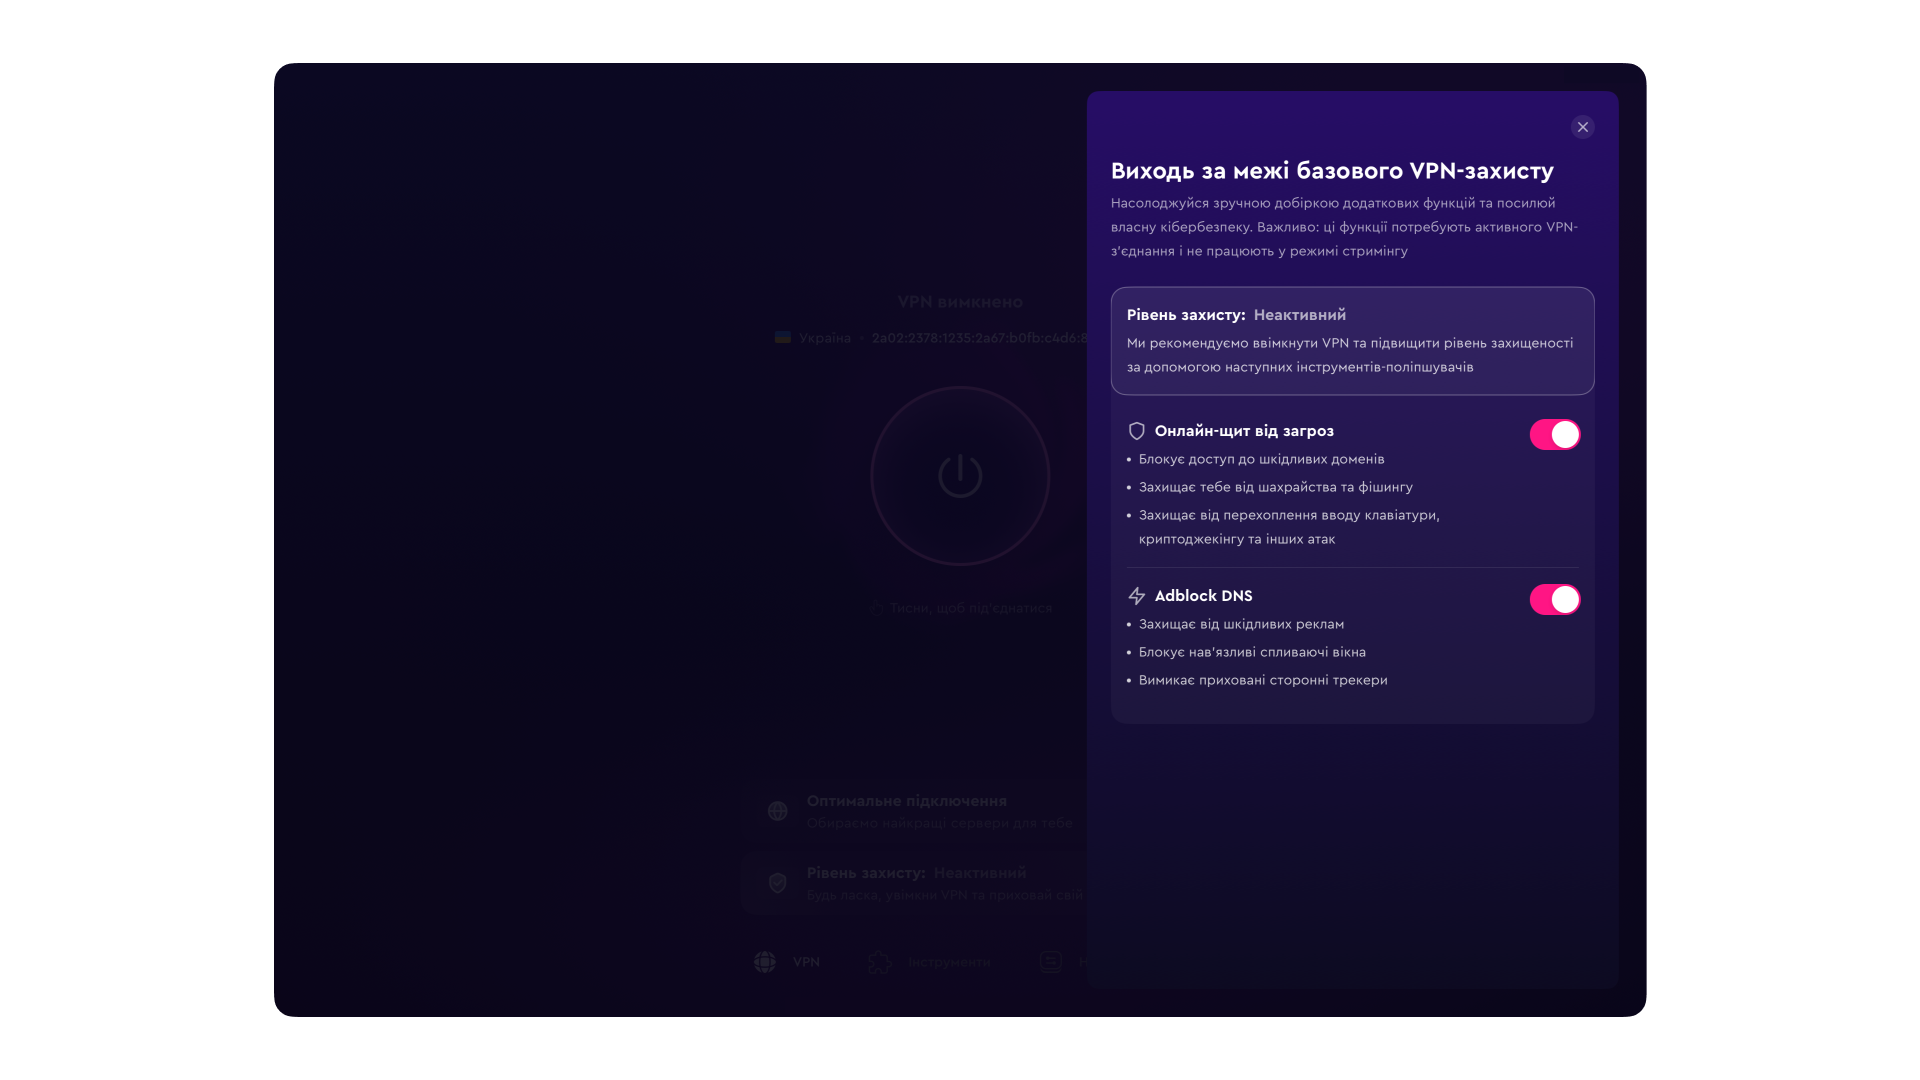1920x1080 pixels.
Task: Open the VPN tab in the bottom bar
Action: click(788, 962)
